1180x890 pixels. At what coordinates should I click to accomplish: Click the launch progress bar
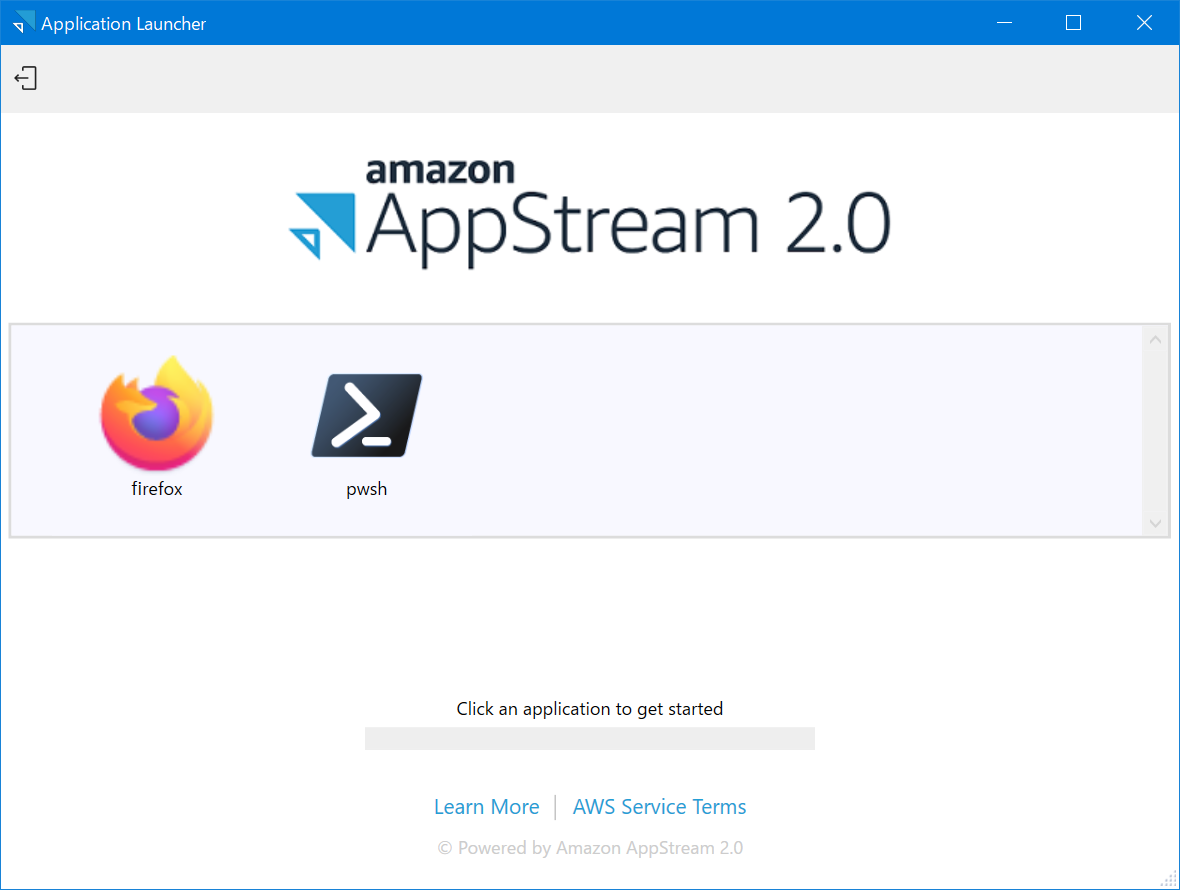pyautogui.click(x=589, y=738)
